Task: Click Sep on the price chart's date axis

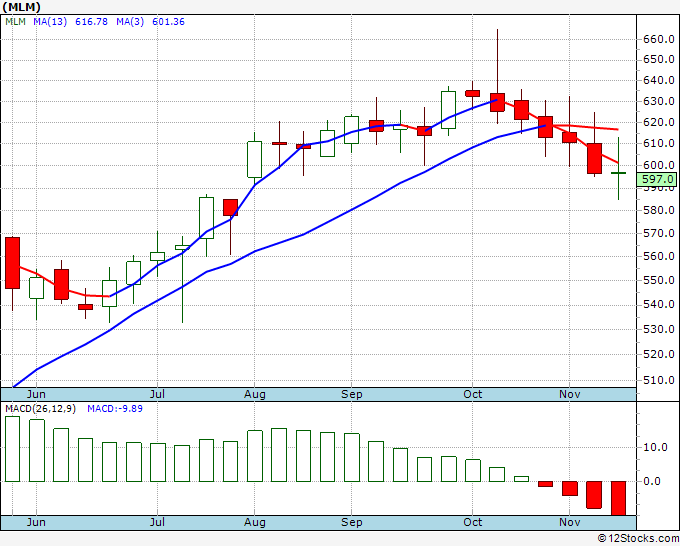Action: pos(352,394)
